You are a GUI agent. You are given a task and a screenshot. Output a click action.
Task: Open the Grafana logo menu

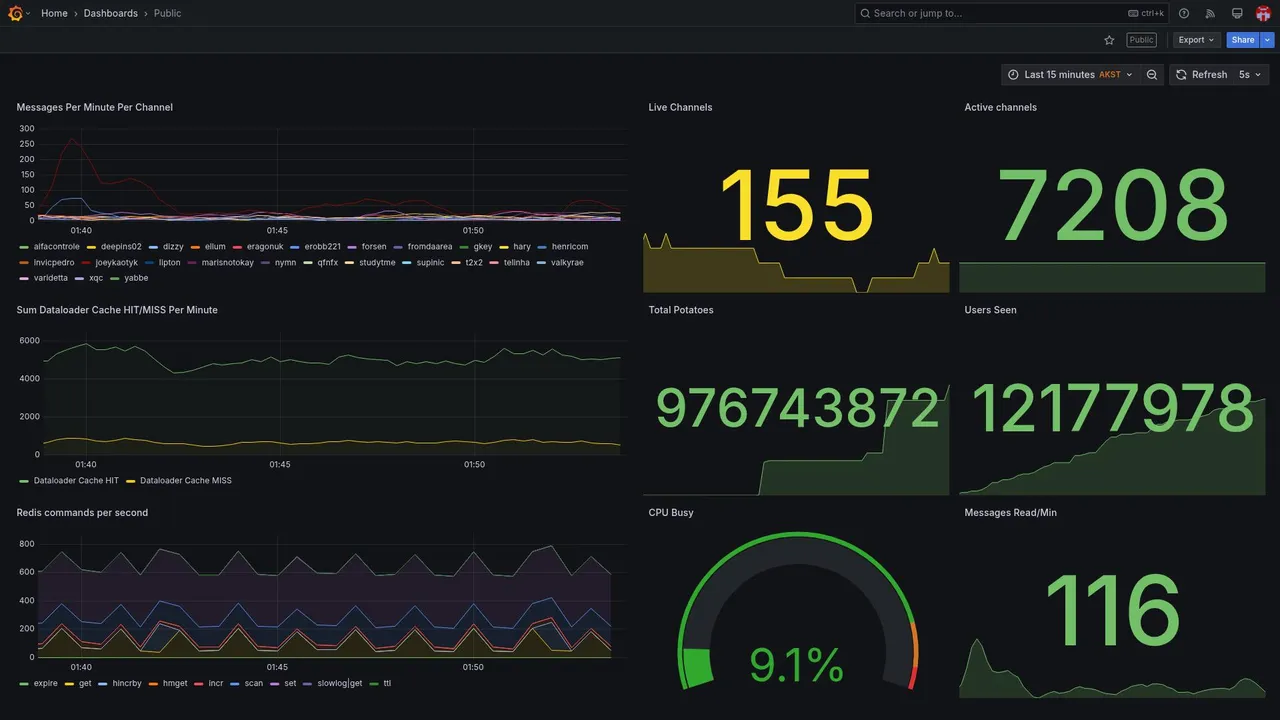click(15, 13)
